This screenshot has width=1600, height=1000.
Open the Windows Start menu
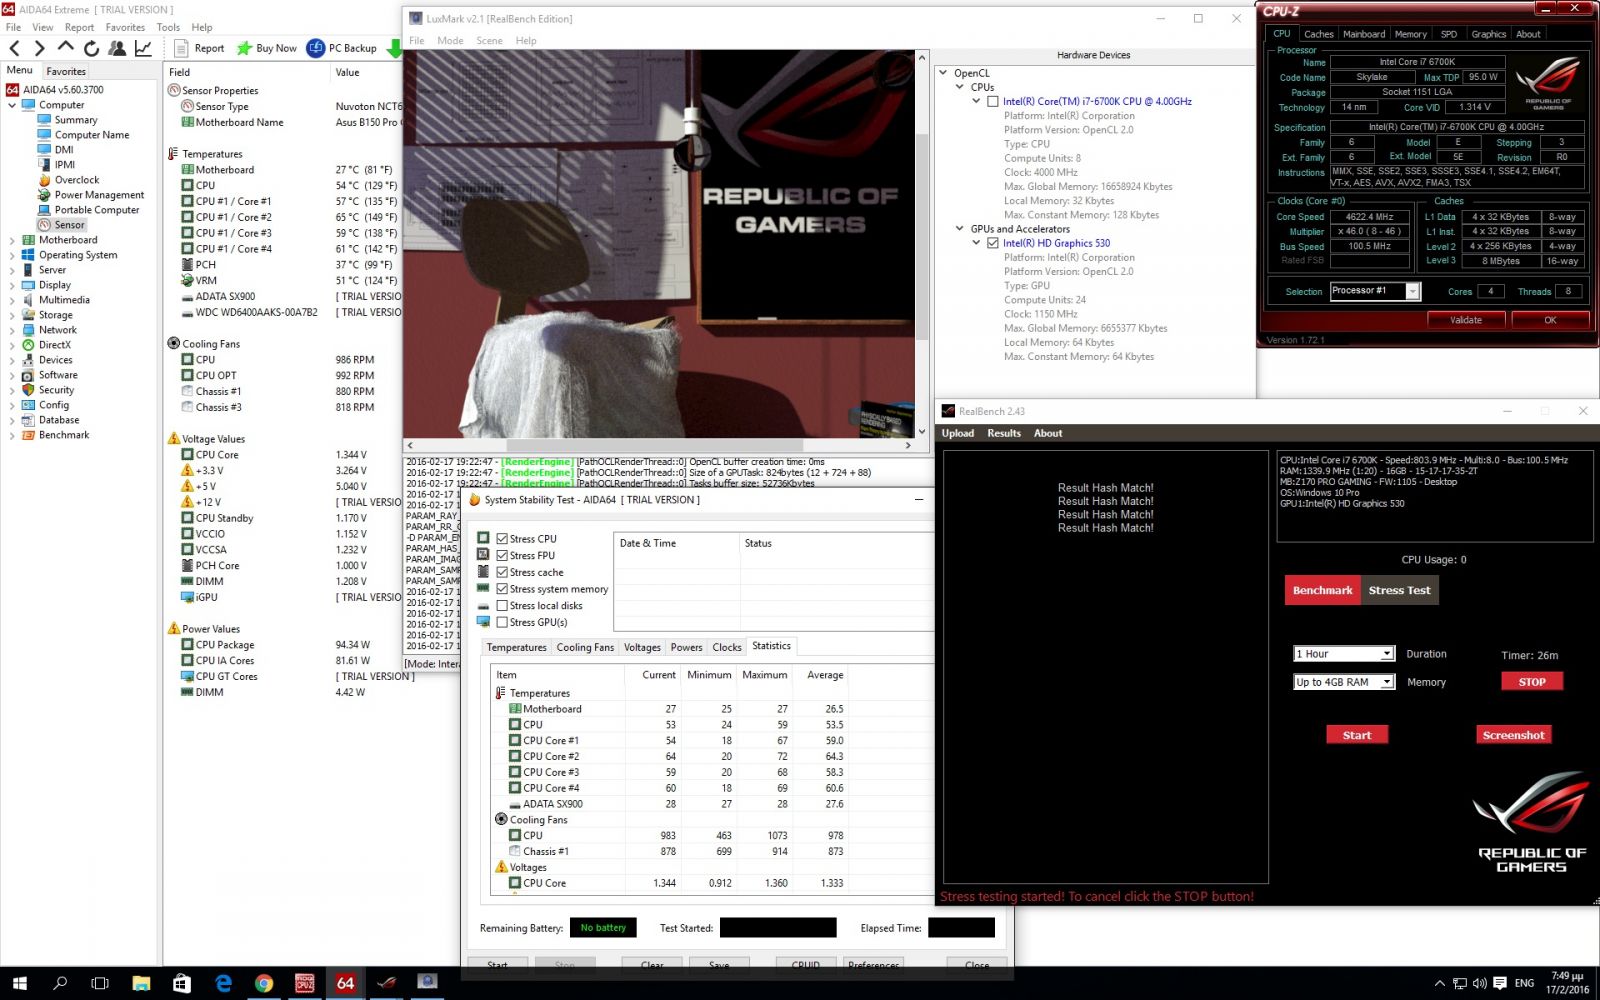click(20, 983)
